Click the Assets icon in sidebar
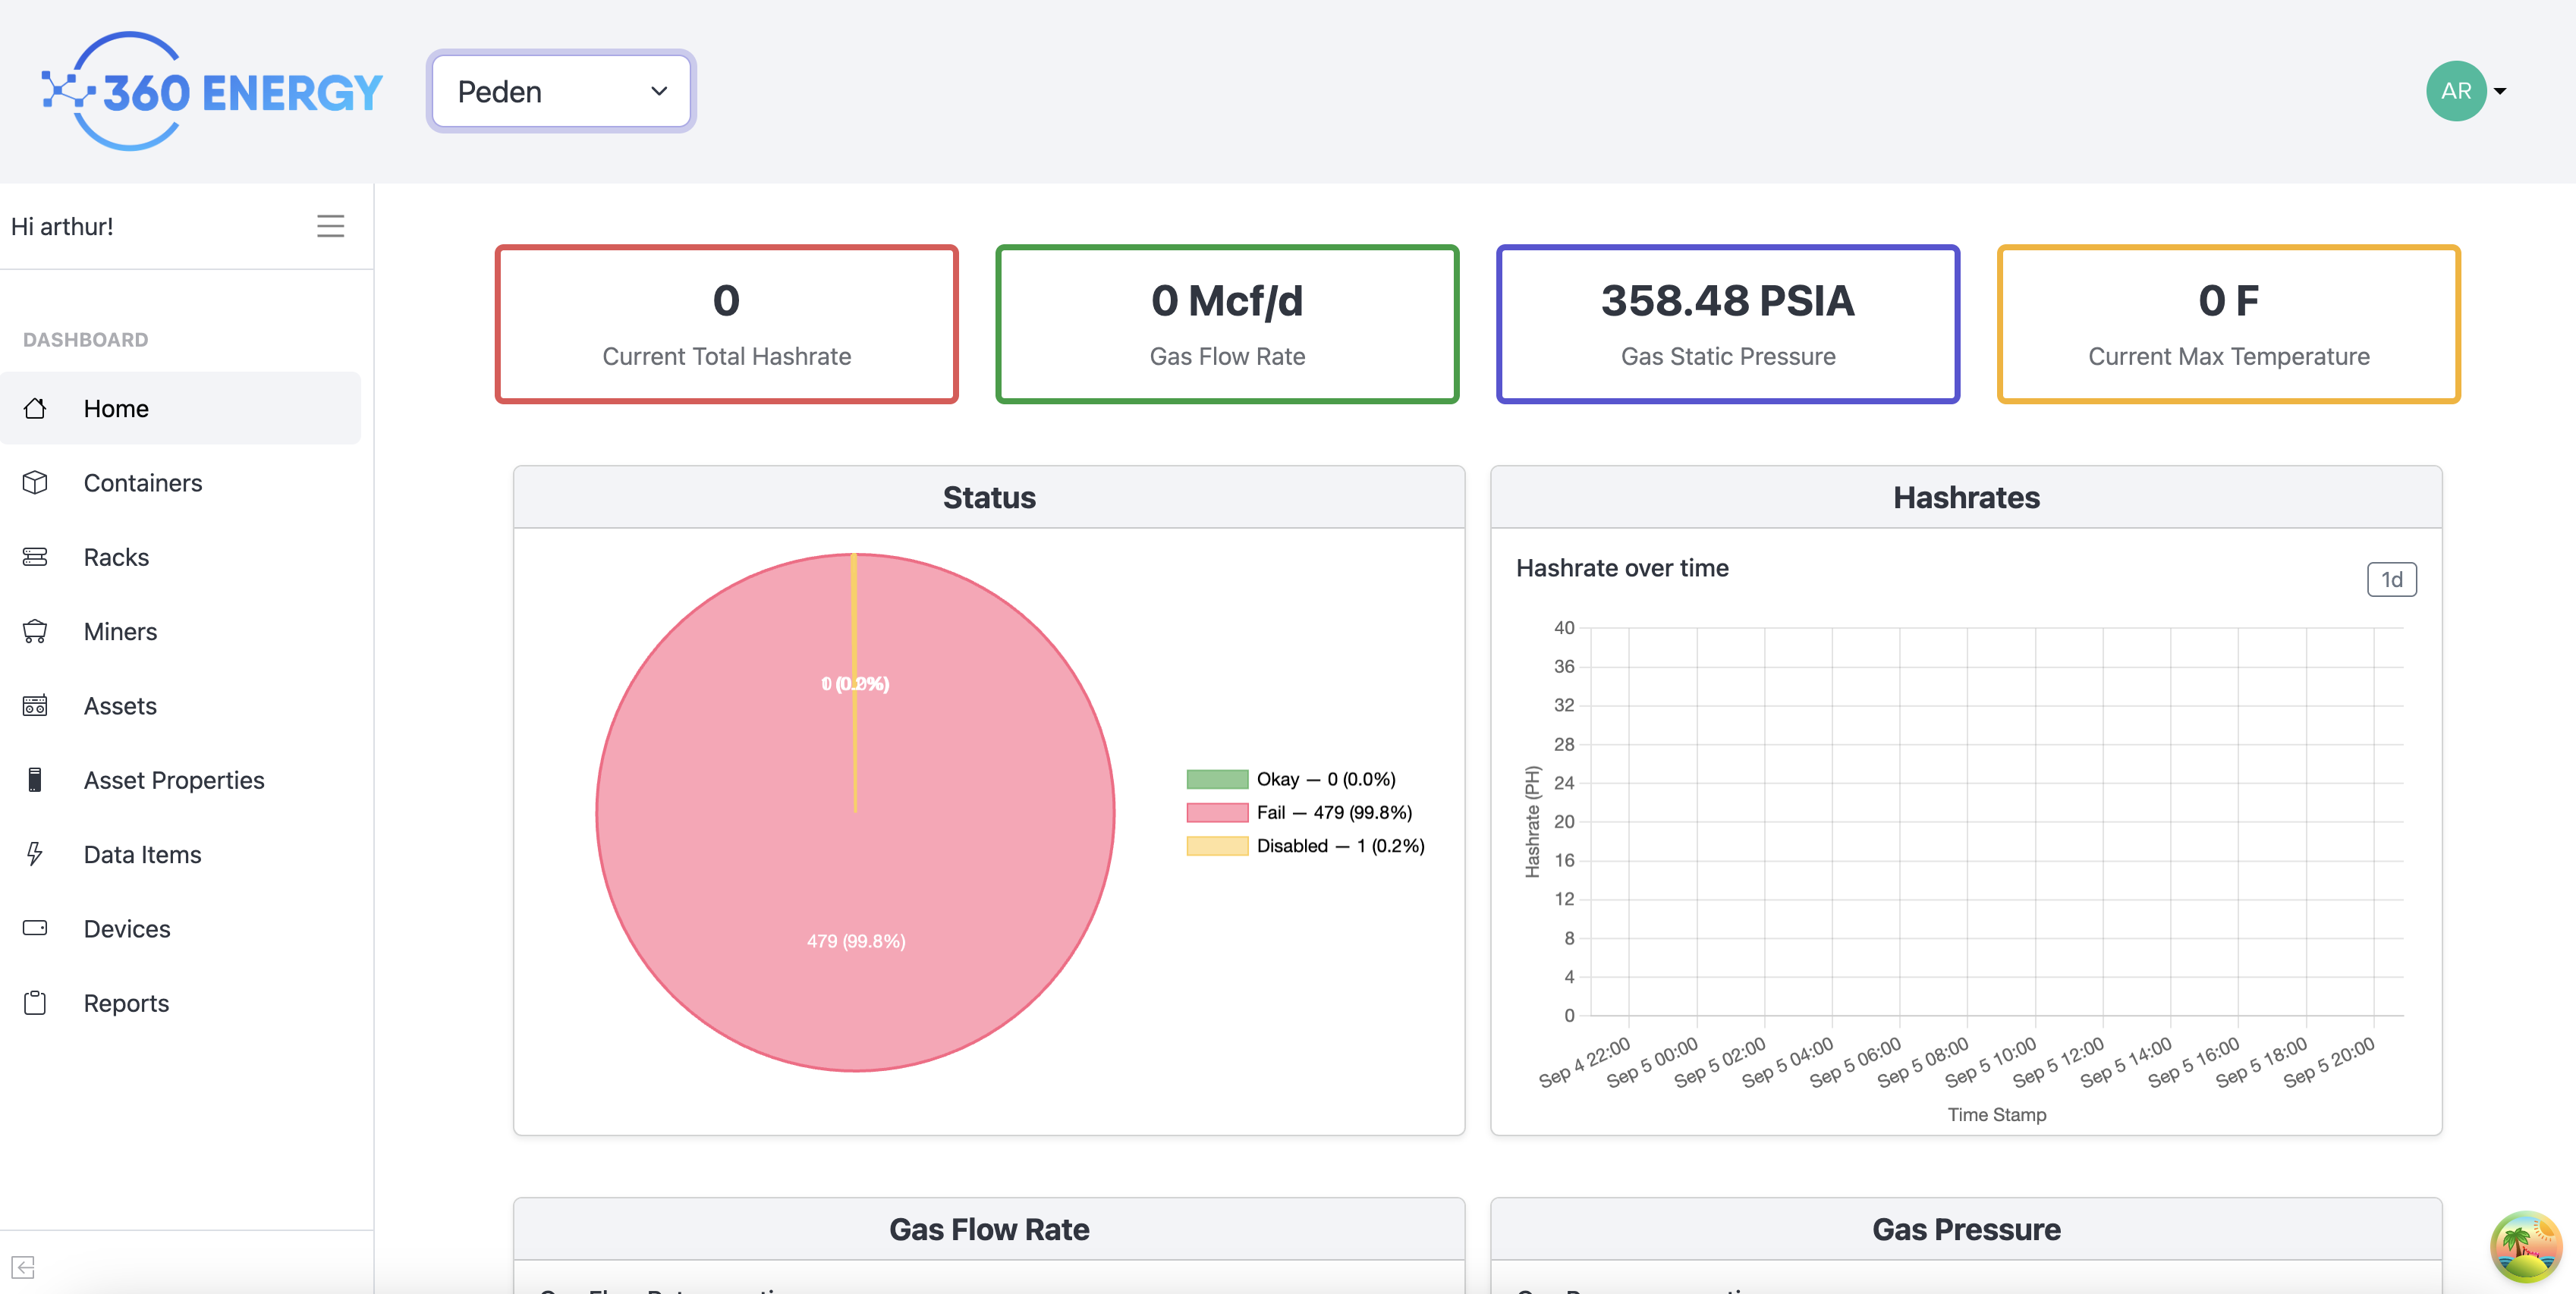Viewport: 2576px width, 1294px height. 35,706
